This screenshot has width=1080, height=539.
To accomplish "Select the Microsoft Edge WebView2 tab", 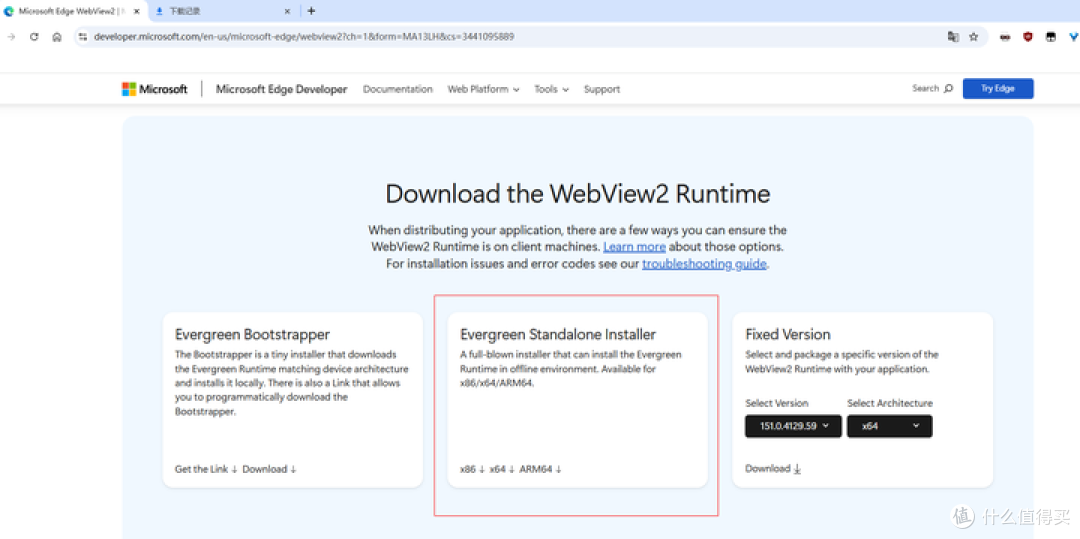I will pos(72,11).
